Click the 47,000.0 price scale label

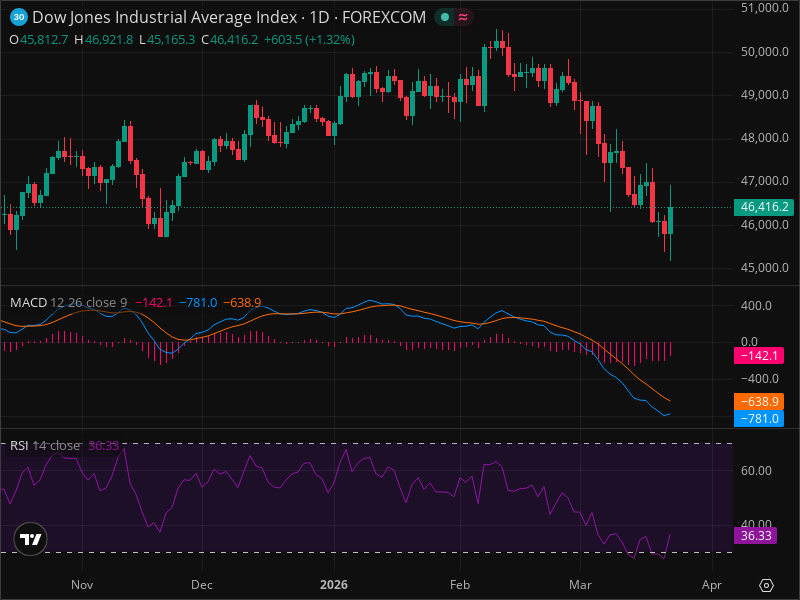tap(764, 181)
